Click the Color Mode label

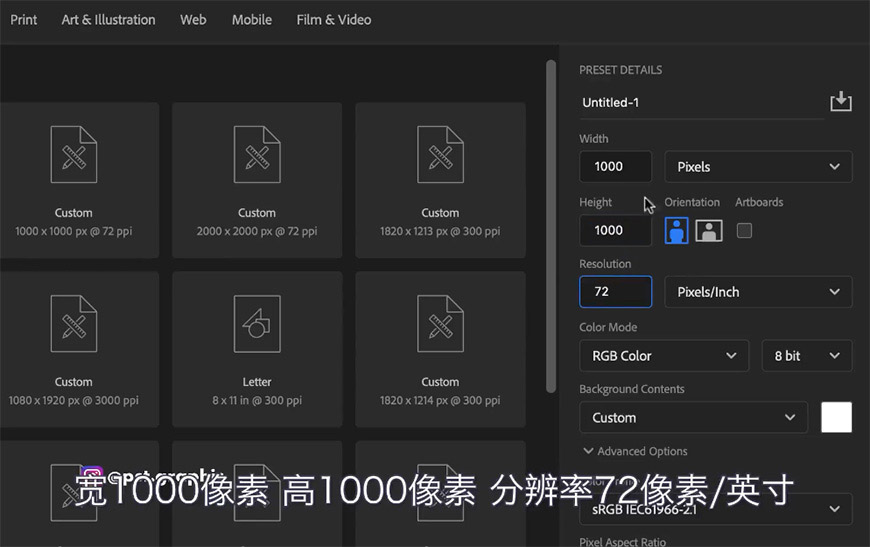[608, 327]
